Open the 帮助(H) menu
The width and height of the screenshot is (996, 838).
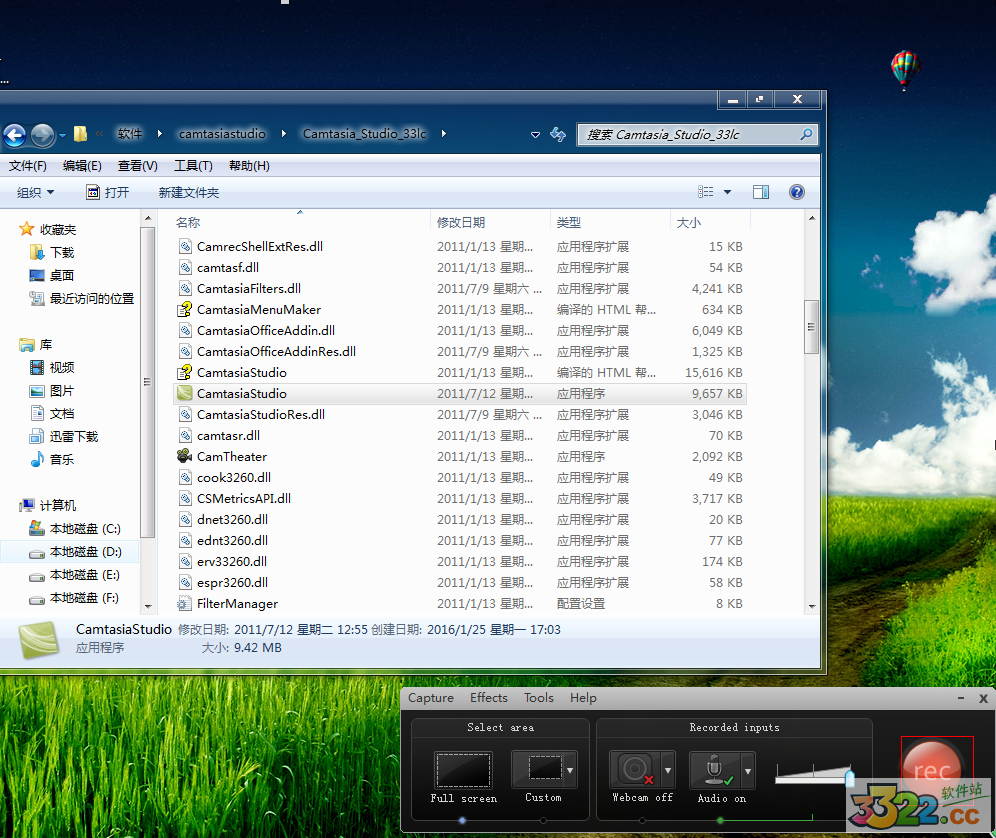[x=249, y=166]
